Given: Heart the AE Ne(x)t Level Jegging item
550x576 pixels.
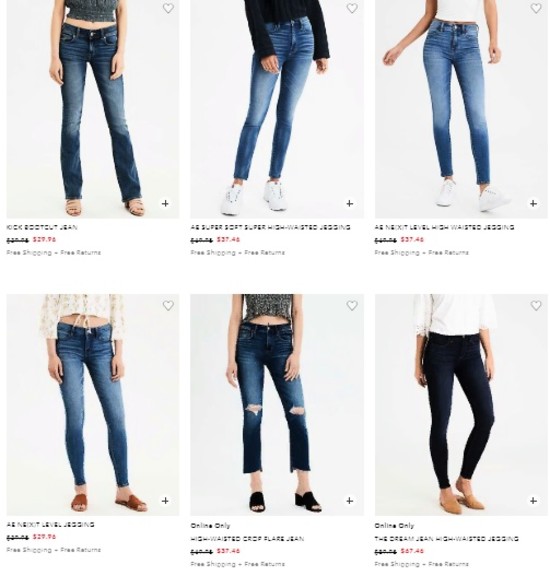Looking at the screenshot, I should click(168, 305).
